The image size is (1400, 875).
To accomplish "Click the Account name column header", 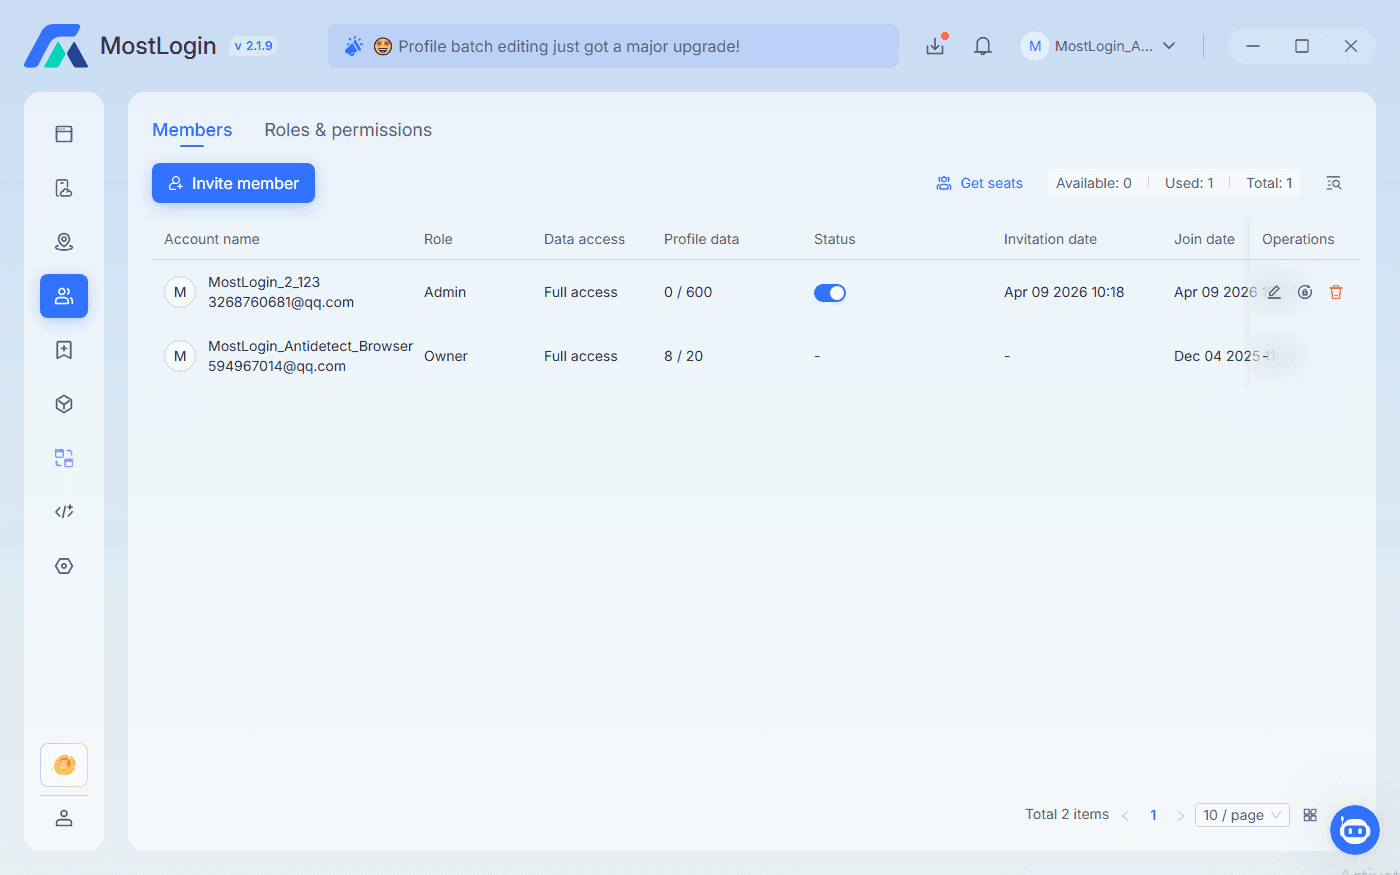I will coord(212,239).
